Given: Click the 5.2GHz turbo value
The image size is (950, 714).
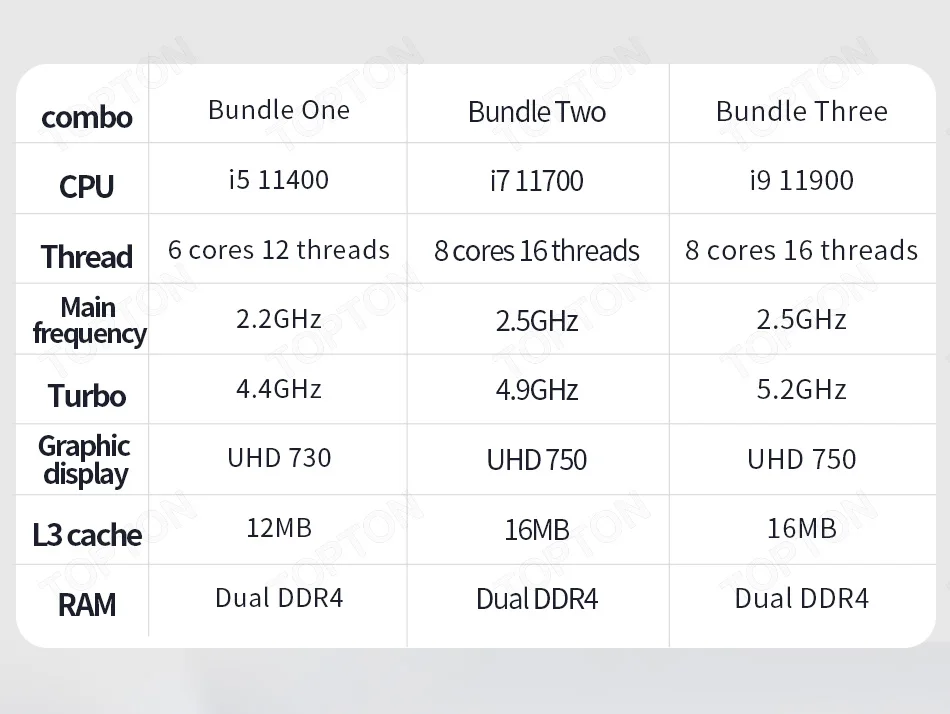Looking at the screenshot, I should 801,389.
